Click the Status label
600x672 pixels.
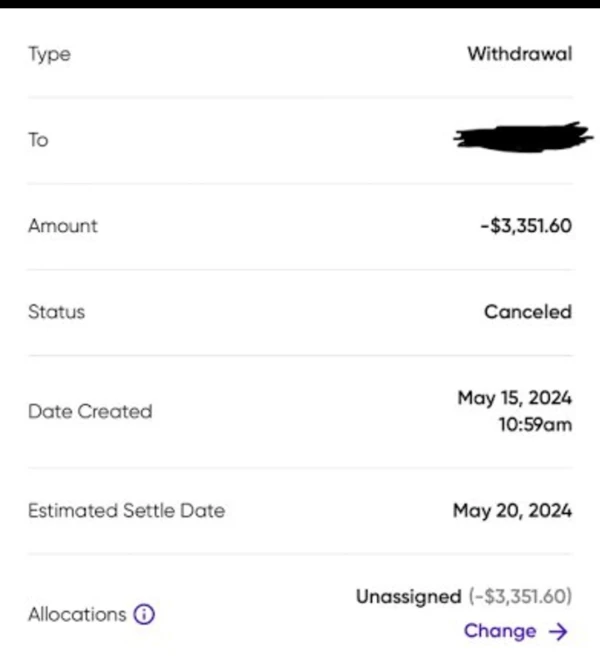(56, 312)
